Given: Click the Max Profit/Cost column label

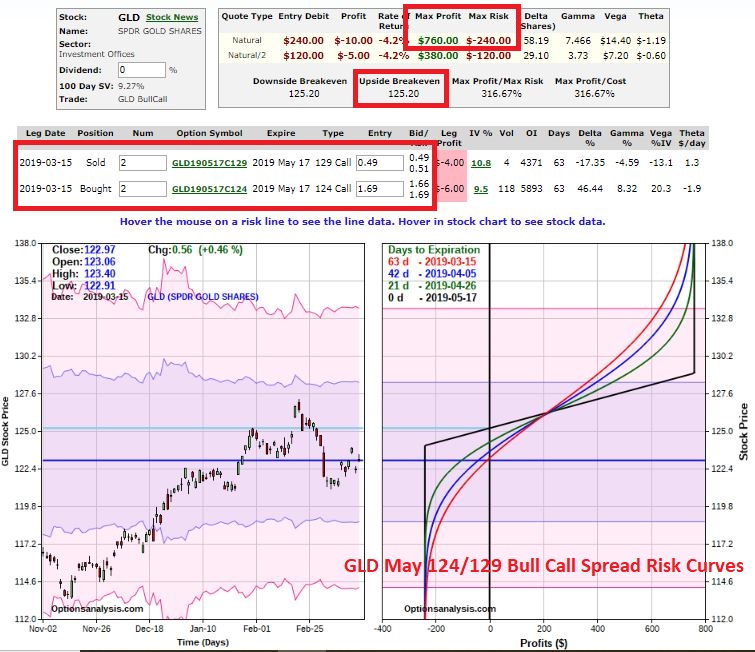Looking at the screenshot, I should [590, 81].
